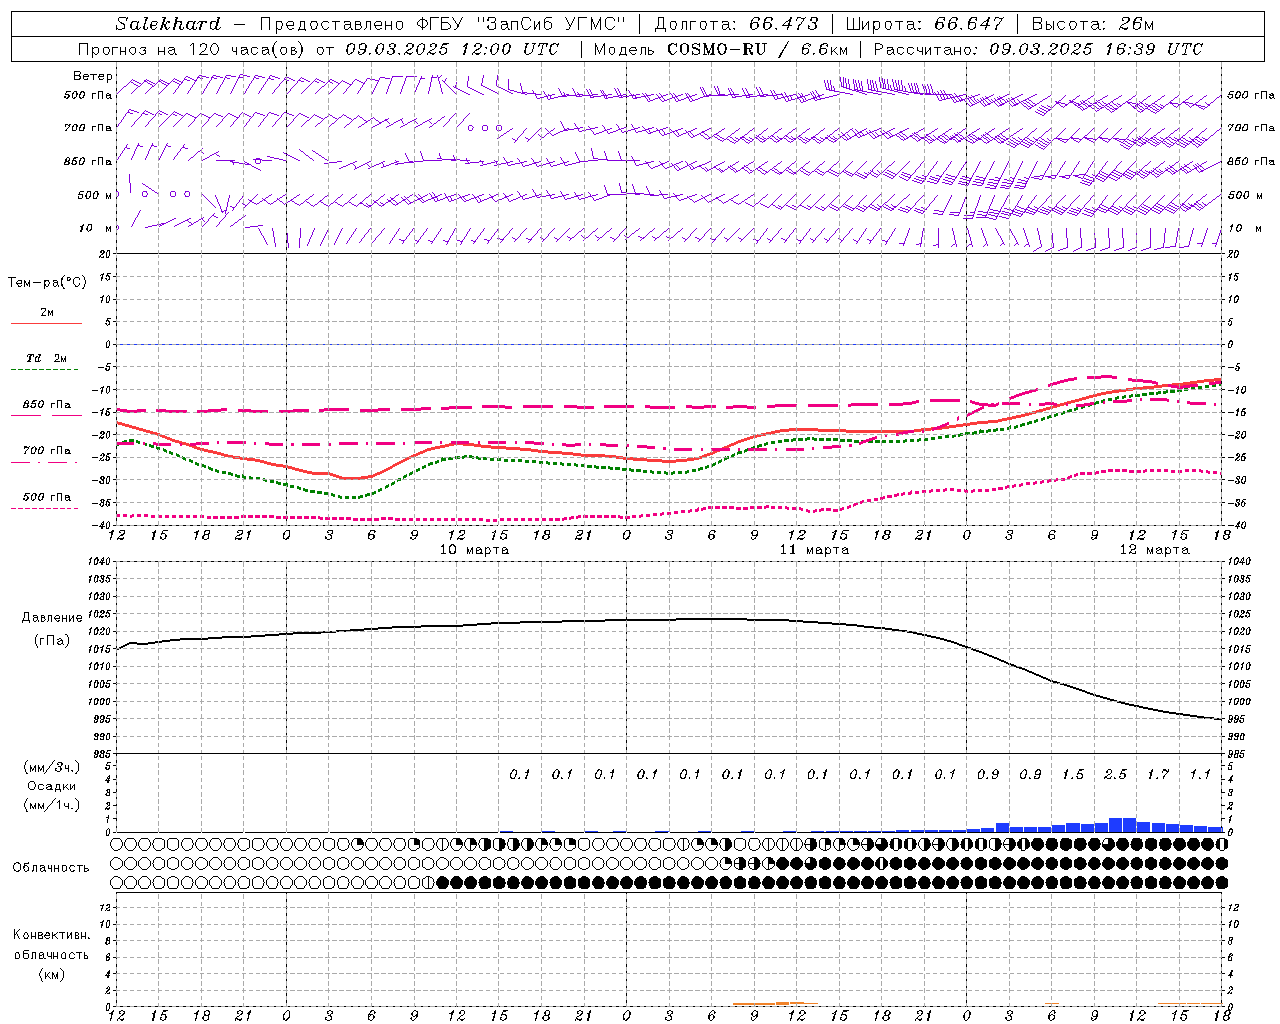Click the '(мм/3ч.)' precipitation unit label

pyautogui.click(x=52, y=768)
